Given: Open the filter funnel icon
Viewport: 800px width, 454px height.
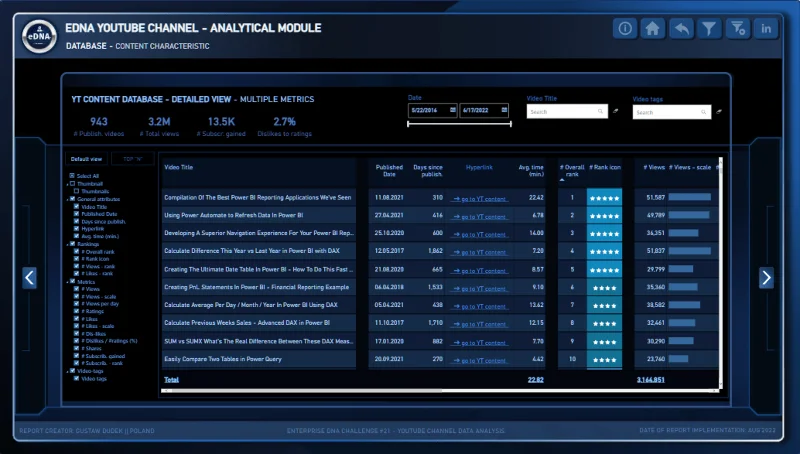Looking at the screenshot, I should point(709,29).
